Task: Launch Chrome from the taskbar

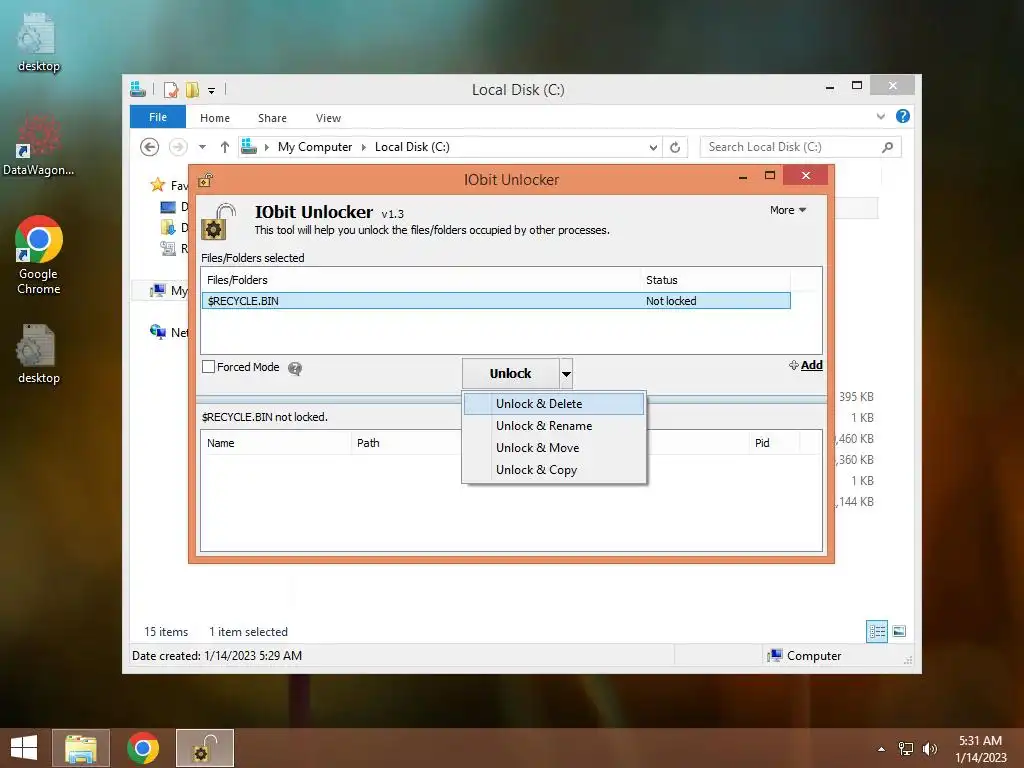Action: tap(143, 748)
